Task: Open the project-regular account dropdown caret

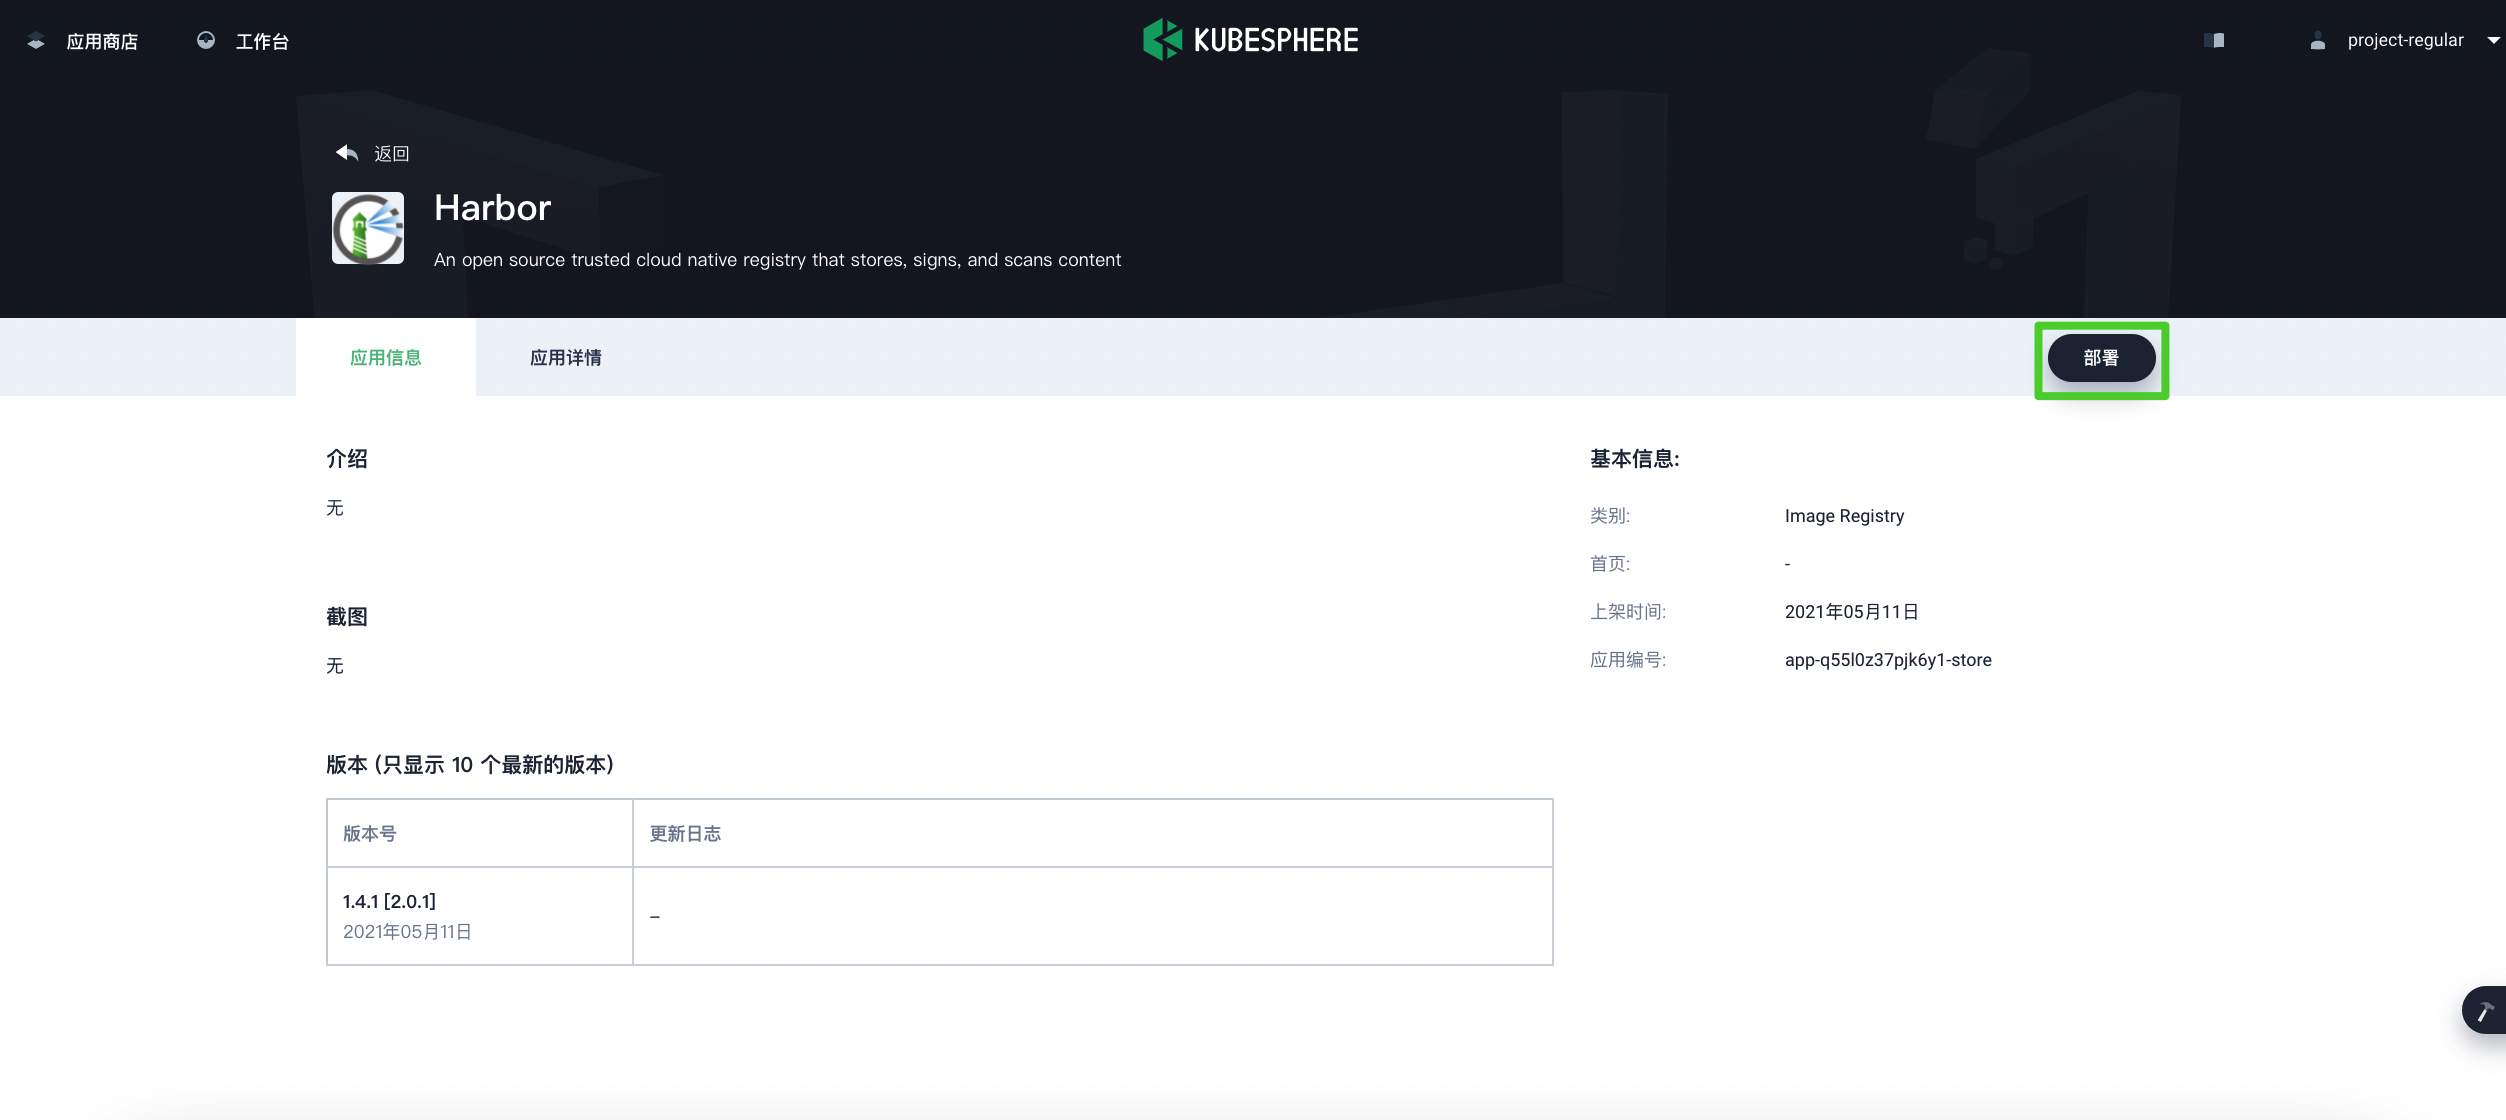Action: 2490,40
